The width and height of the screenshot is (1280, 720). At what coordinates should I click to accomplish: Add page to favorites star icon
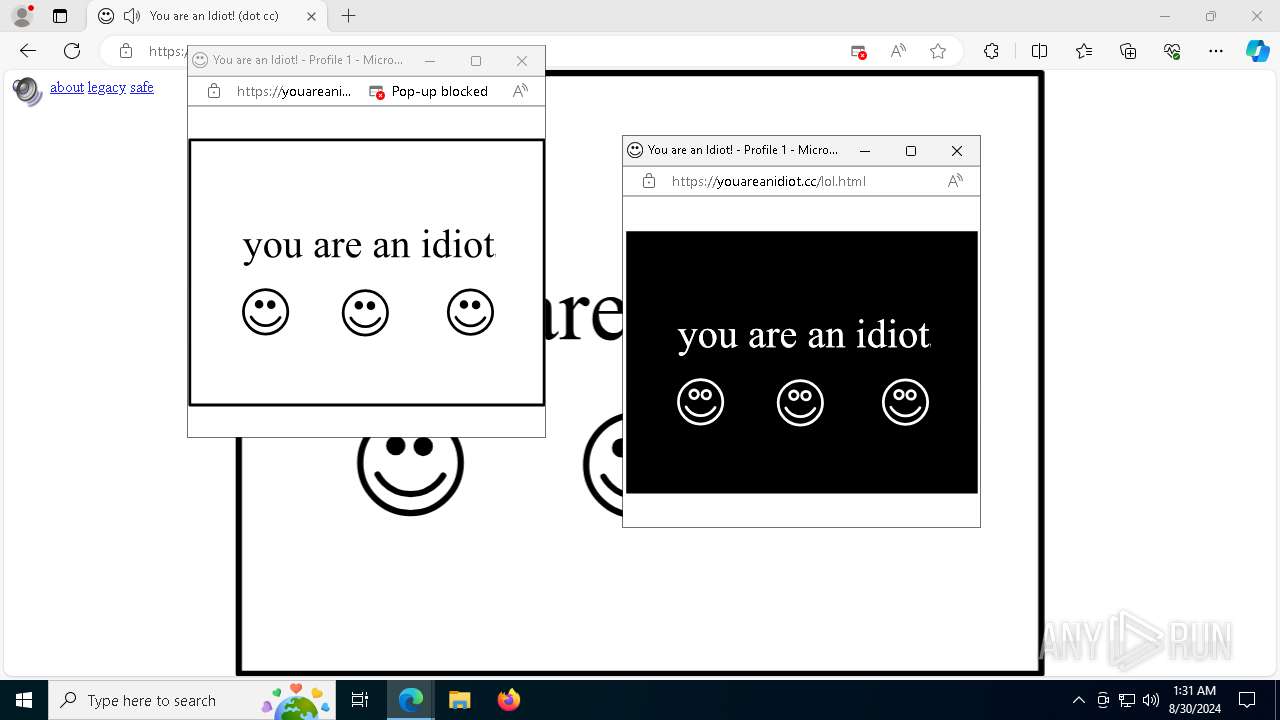click(938, 51)
